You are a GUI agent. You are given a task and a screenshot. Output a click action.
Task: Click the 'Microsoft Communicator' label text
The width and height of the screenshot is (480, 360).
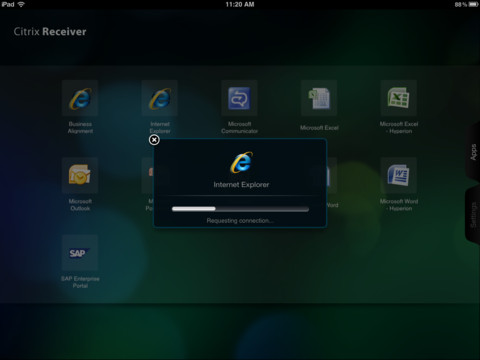pyautogui.click(x=239, y=127)
